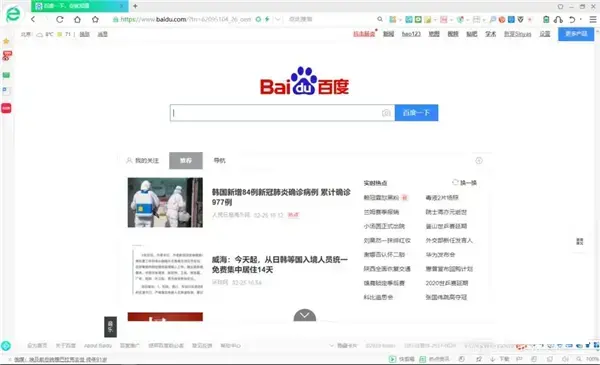Open 学术 link in top navigation
The width and height of the screenshot is (600, 365).
pyautogui.click(x=491, y=34)
